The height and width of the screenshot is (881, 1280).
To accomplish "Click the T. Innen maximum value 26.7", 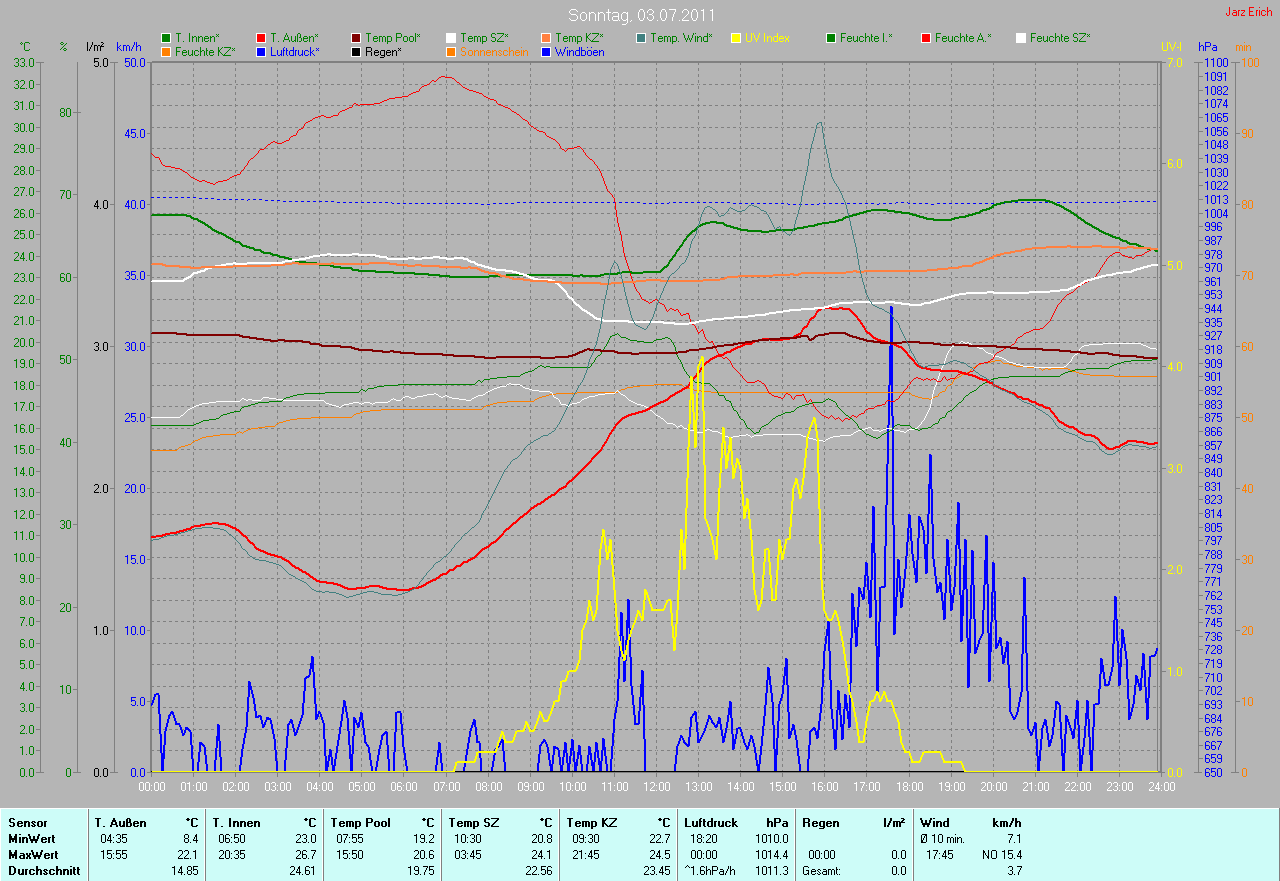I will coord(305,855).
